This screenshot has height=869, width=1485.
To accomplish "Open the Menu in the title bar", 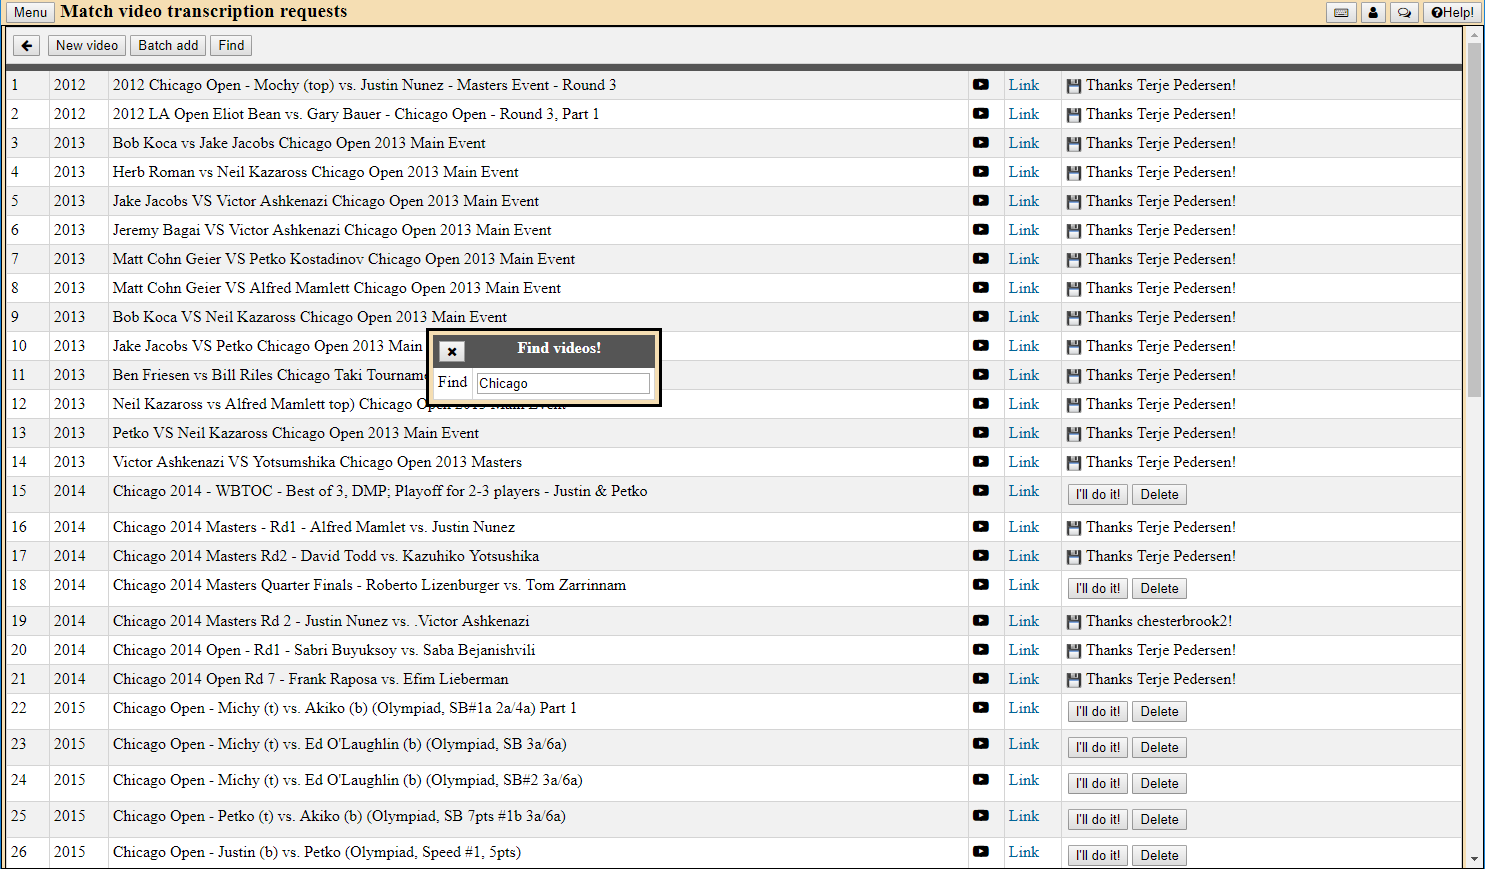I will coord(30,13).
